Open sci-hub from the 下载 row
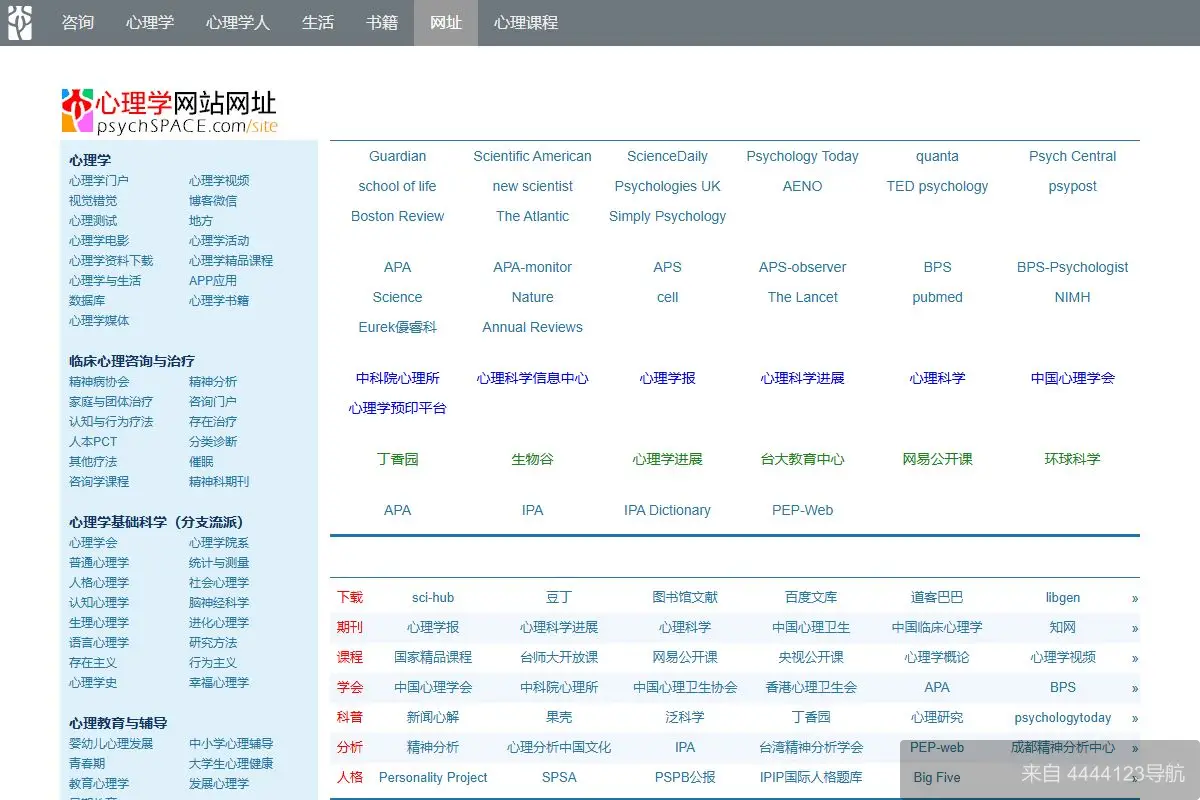This screenshot has width=1200, height=800. point(433,597)
